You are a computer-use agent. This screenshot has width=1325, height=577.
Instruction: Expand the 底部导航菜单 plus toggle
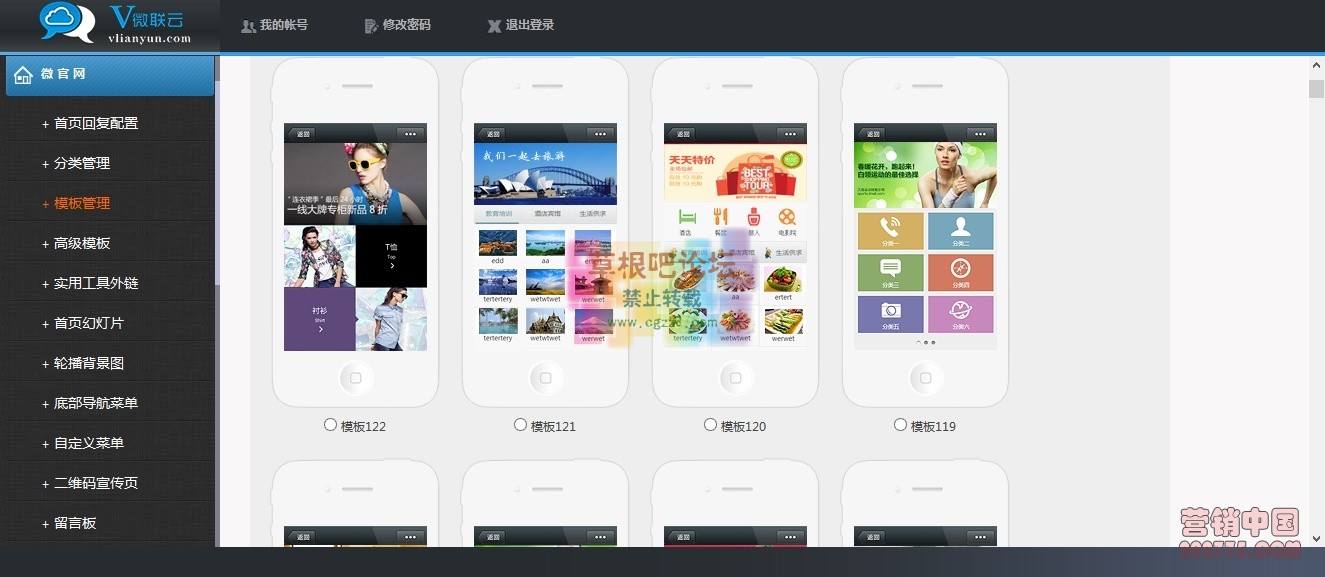tap(45, 404)
